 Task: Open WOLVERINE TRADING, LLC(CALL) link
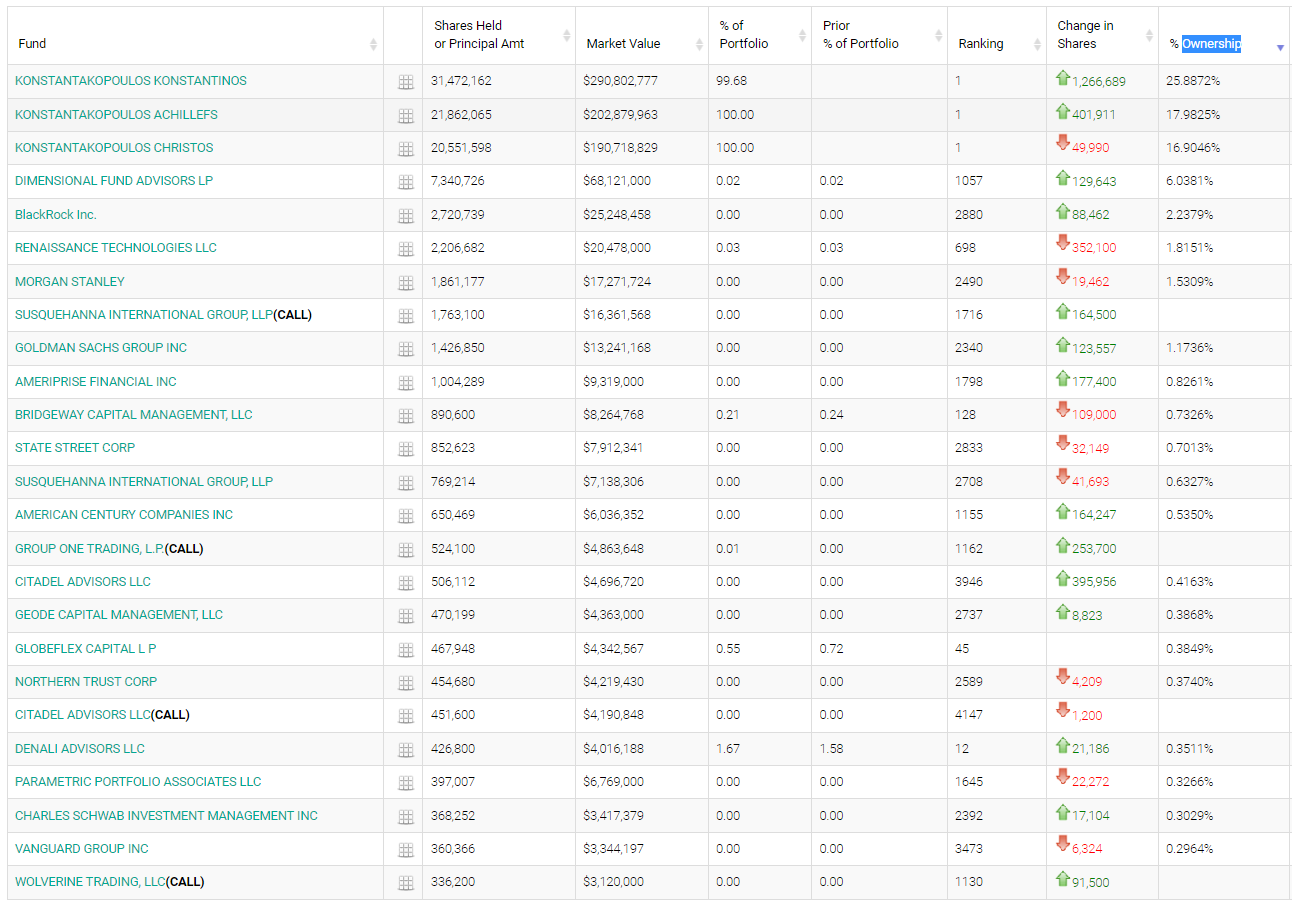pyautogui.click(x=109, y=882)
